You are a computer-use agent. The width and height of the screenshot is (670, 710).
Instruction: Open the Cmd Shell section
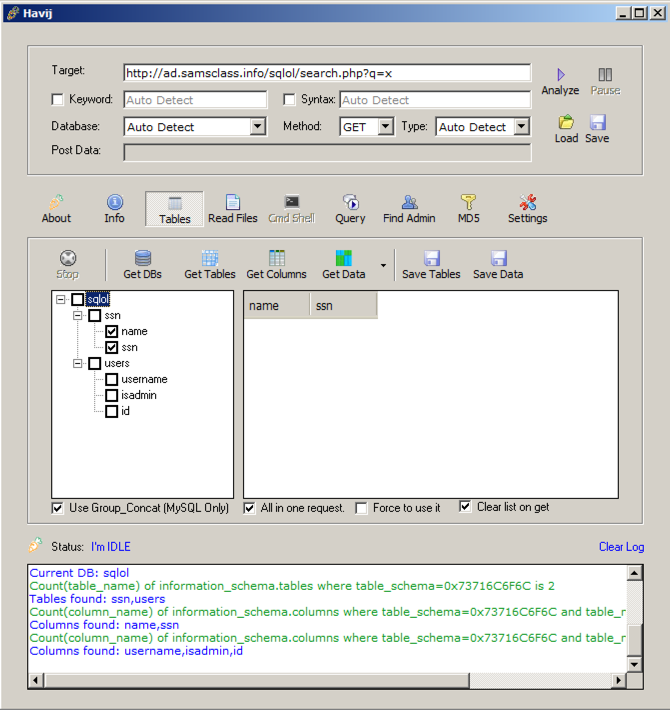292,209
